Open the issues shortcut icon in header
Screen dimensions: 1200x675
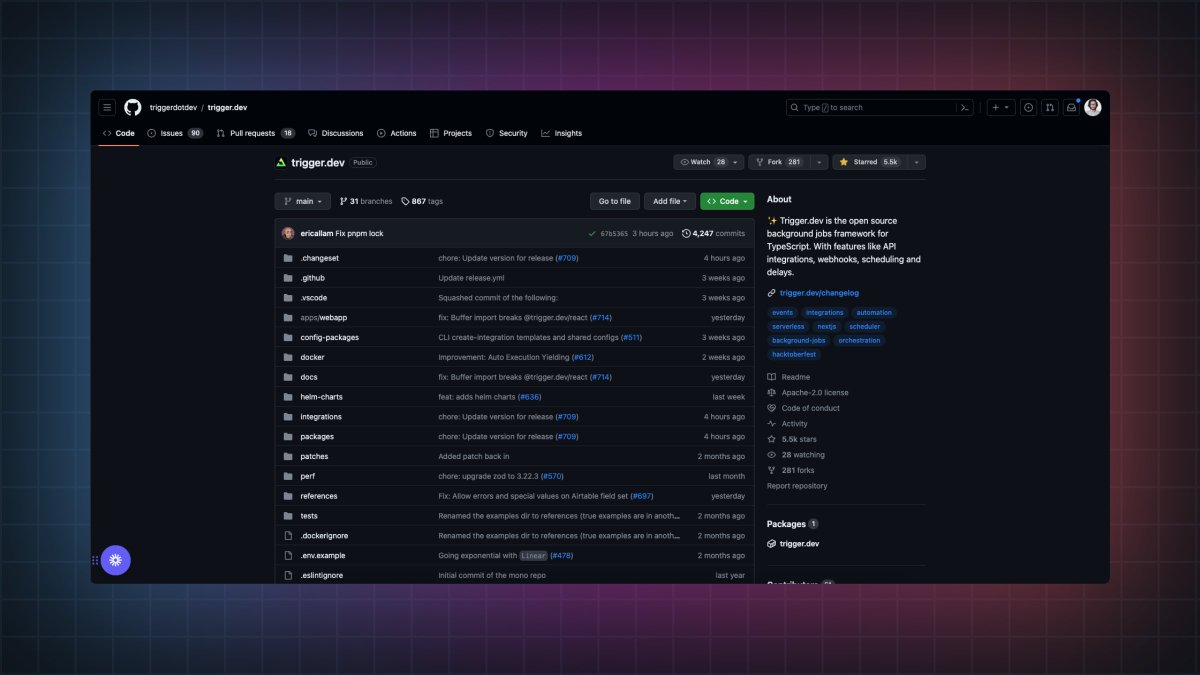click(1028, 107)
